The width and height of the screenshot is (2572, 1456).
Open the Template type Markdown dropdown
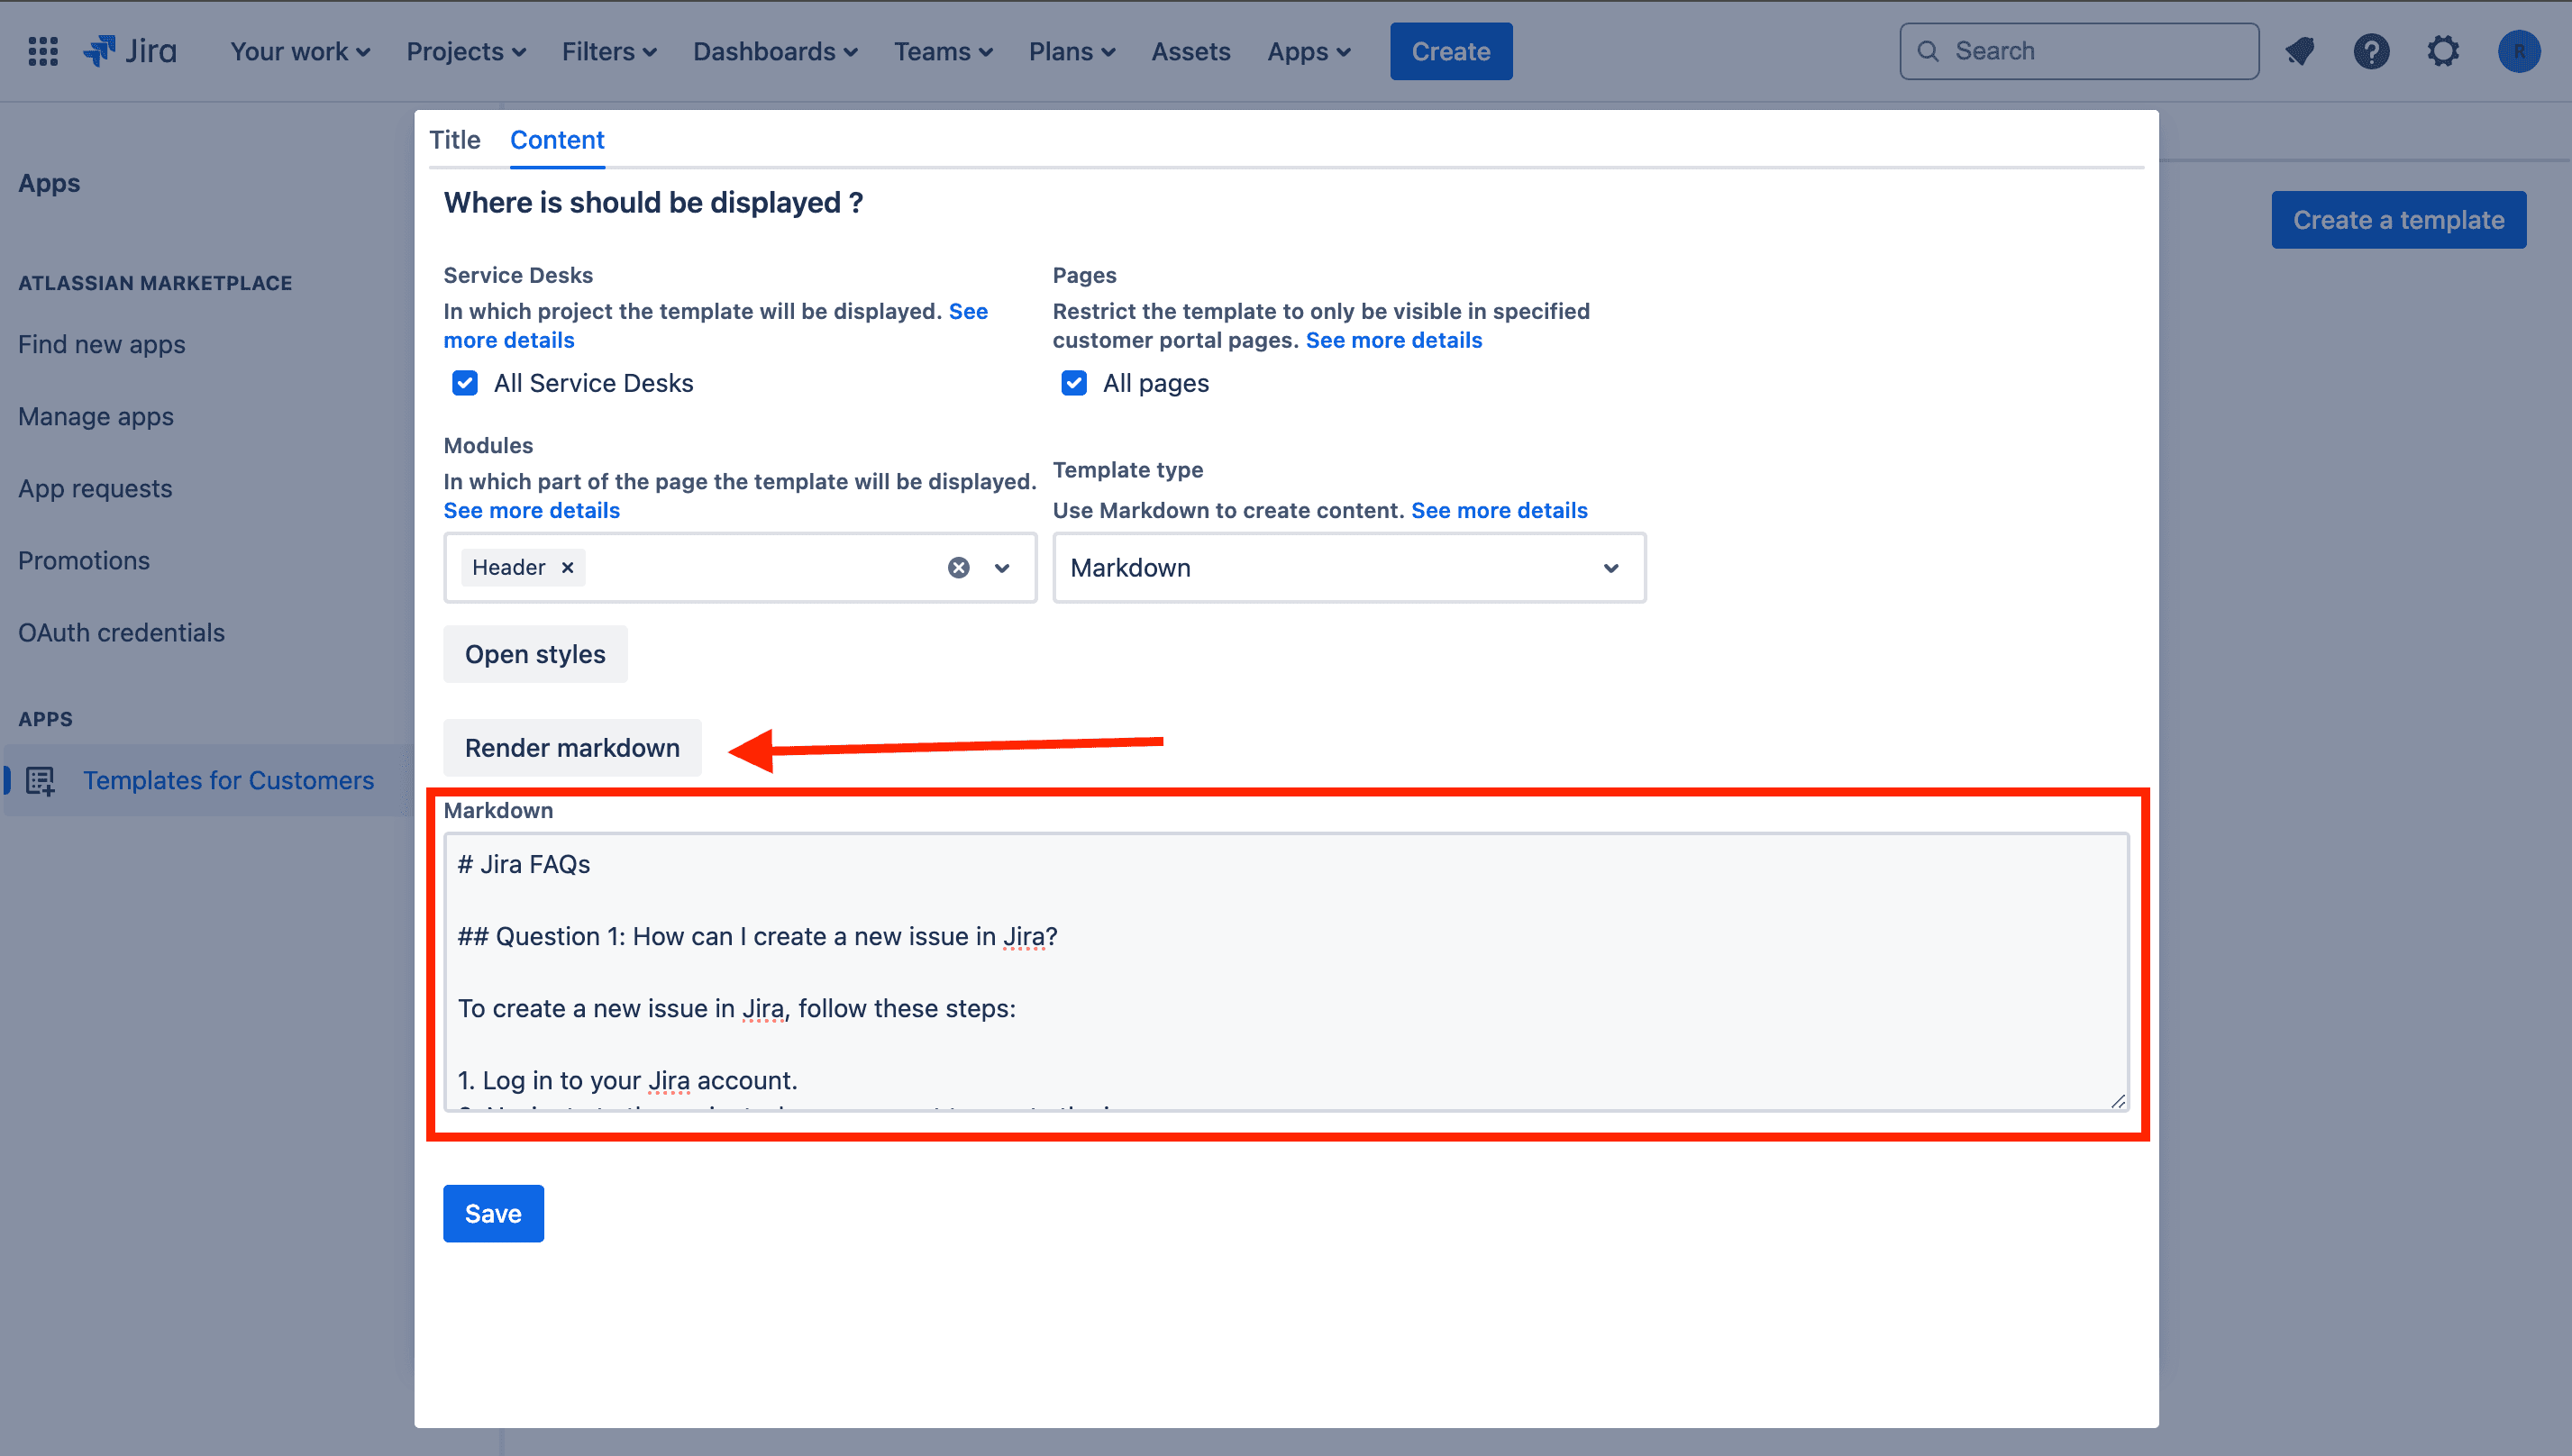tap(1348, 567)
